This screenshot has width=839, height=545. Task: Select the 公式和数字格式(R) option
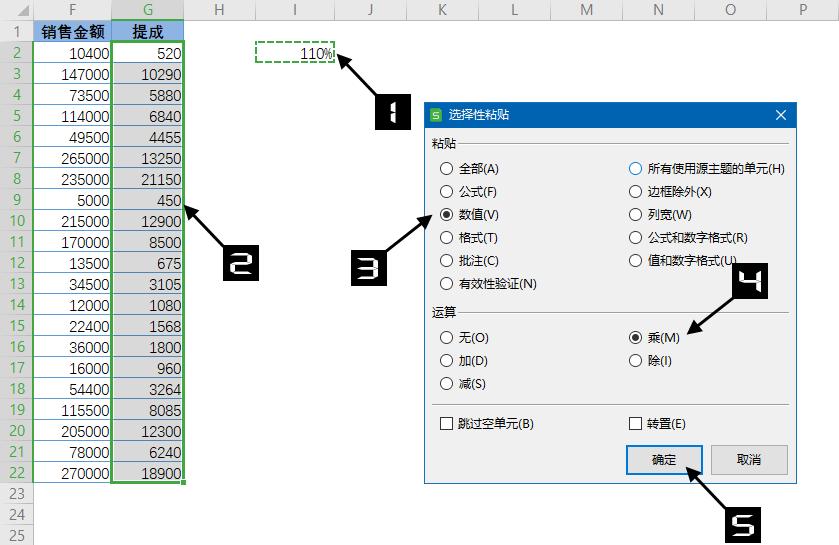[x=688, y=237]
